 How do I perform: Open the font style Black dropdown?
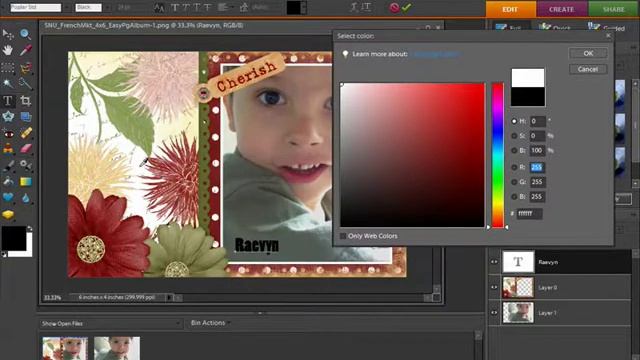point(107,7)
